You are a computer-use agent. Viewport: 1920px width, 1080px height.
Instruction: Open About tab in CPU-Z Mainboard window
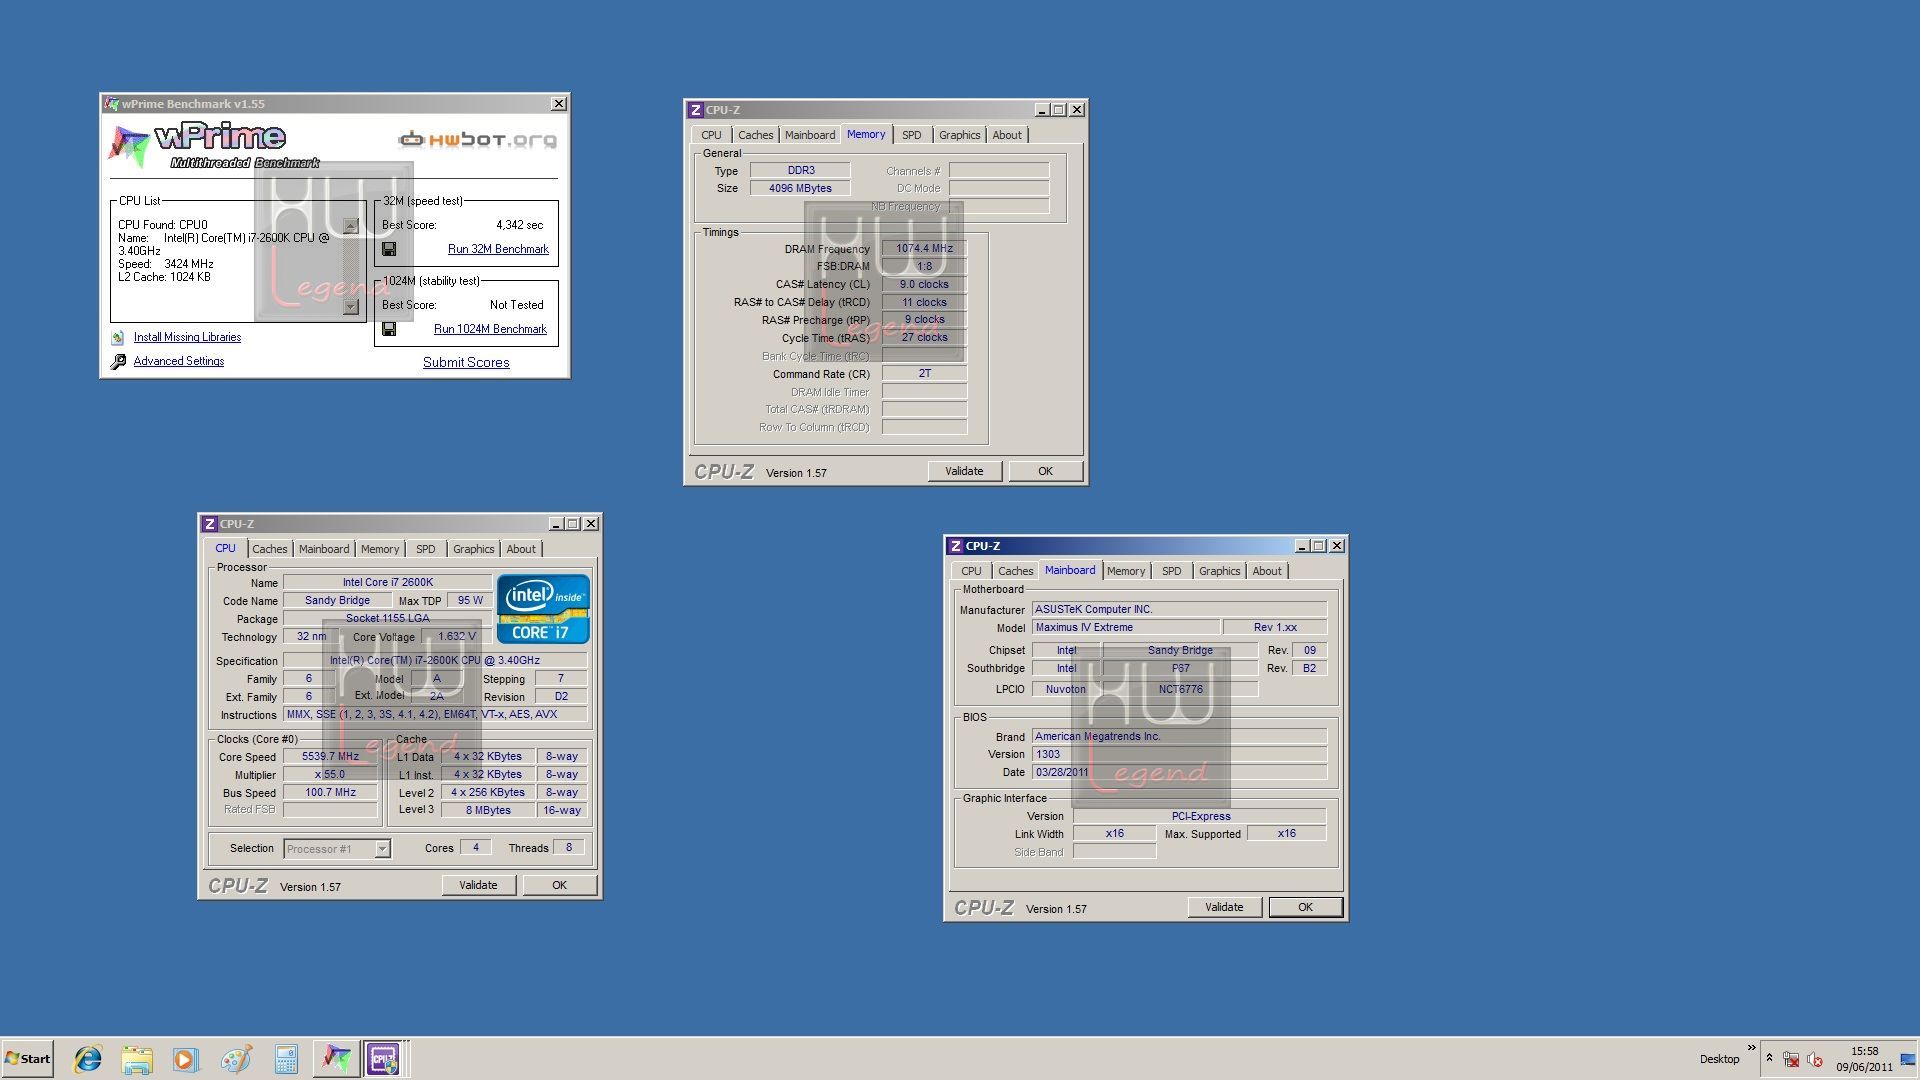[1266, 571]
